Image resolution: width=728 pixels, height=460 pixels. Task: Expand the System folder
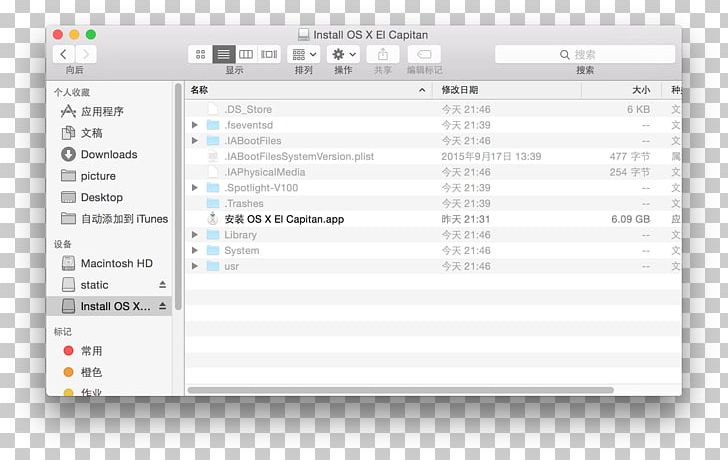point(195,250)
